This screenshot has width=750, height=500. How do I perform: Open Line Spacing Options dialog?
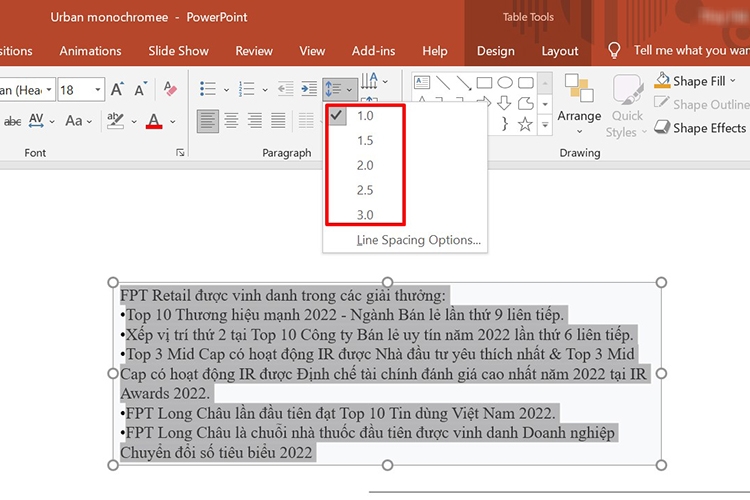419,240
